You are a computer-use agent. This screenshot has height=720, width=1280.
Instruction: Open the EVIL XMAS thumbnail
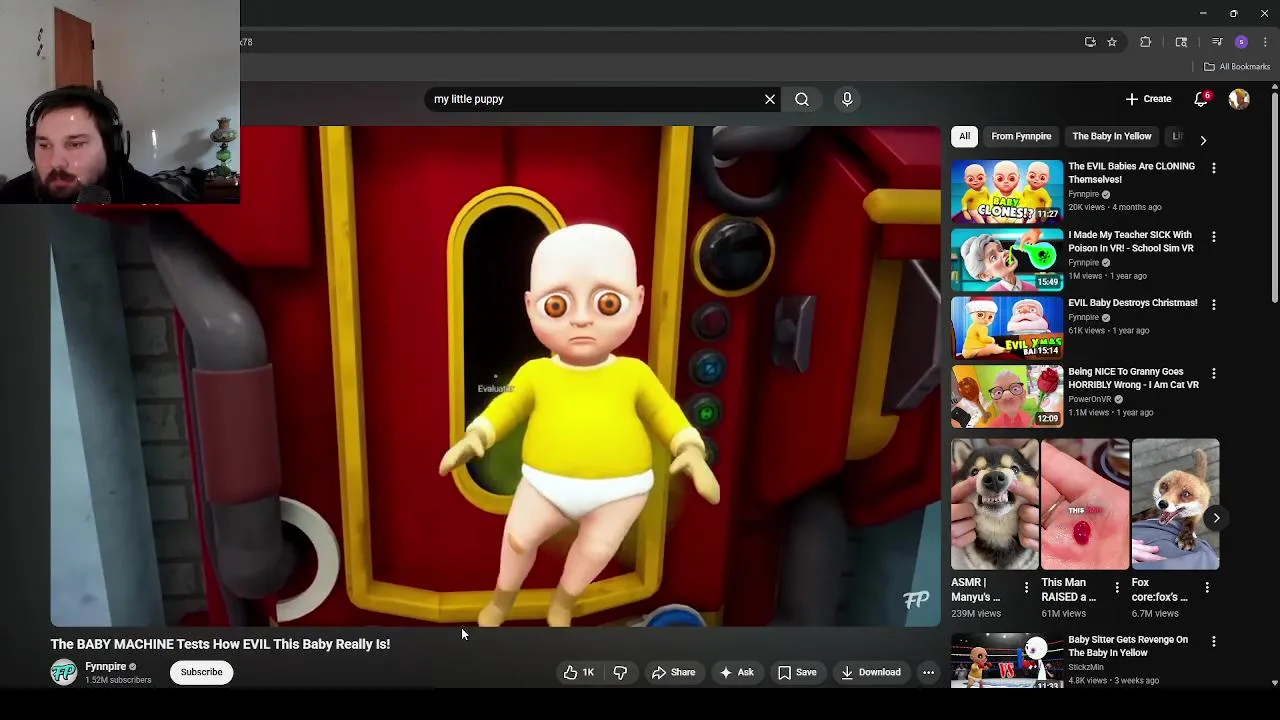(x=1007, y=327)
